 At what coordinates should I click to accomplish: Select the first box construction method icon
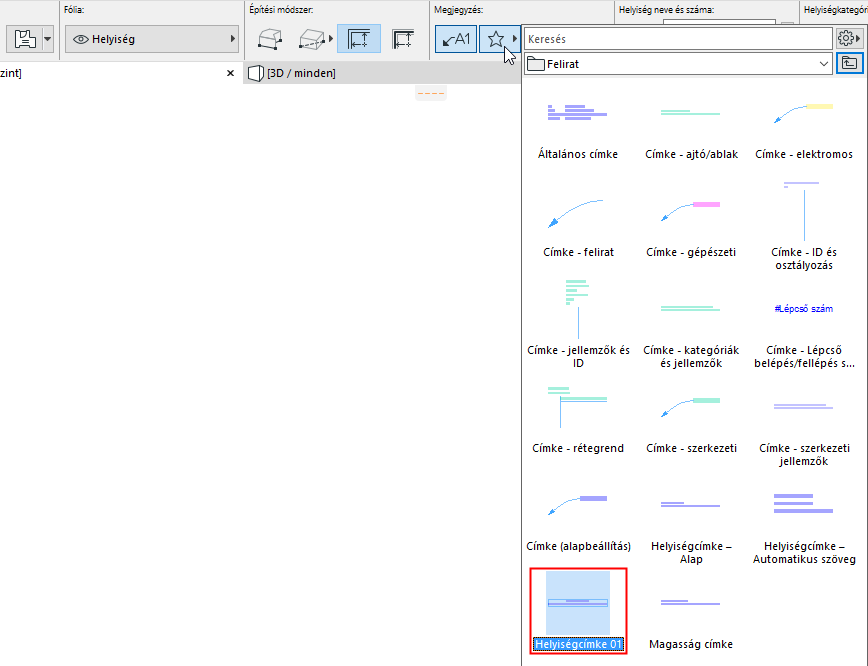tap(270, 39)
